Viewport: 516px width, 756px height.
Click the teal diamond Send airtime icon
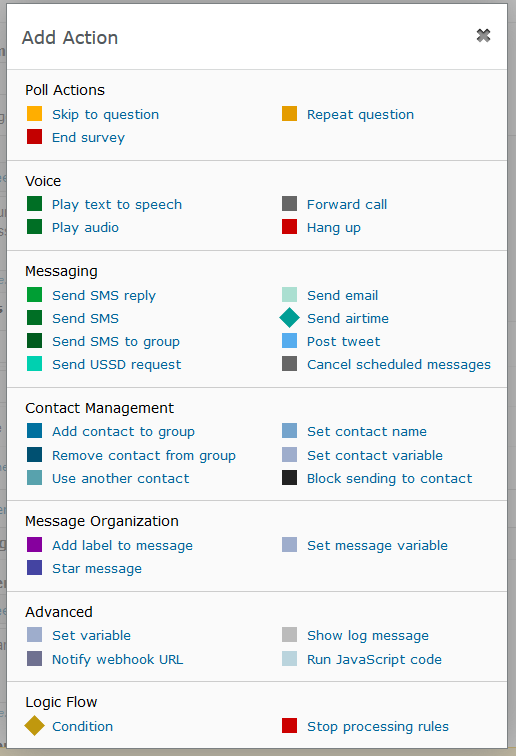(289, 318)
